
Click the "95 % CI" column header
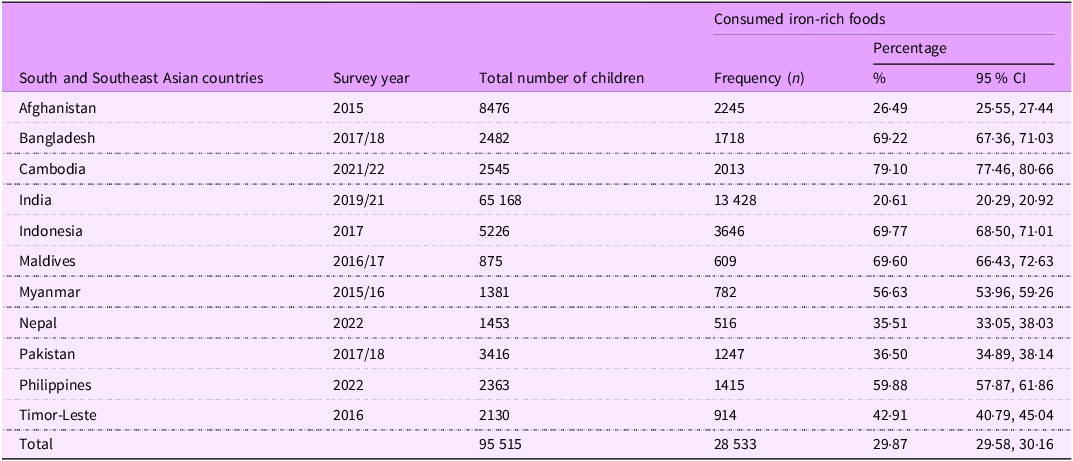click(1000, 77)
